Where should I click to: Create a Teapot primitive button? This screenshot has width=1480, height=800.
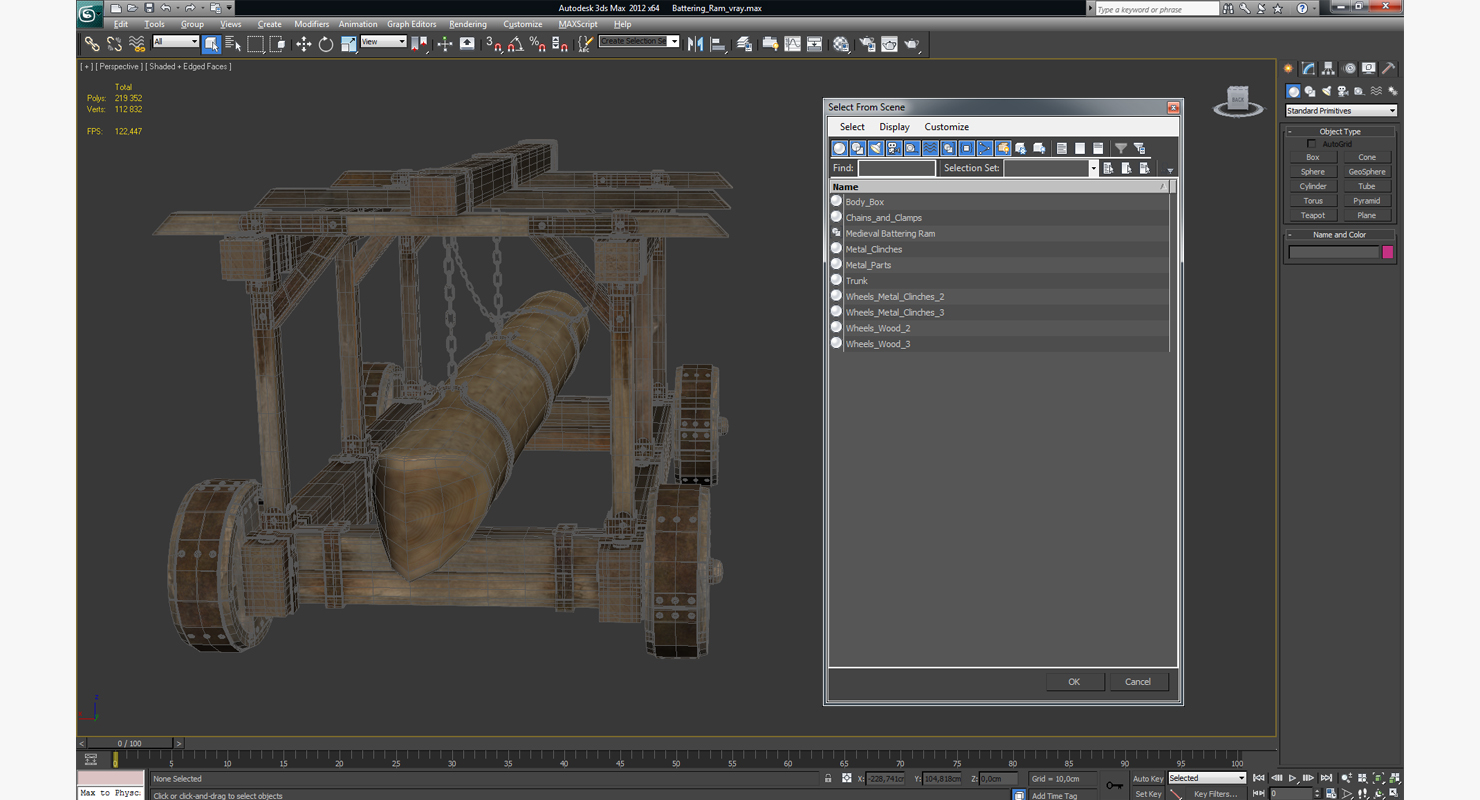tap(1313, 215)
